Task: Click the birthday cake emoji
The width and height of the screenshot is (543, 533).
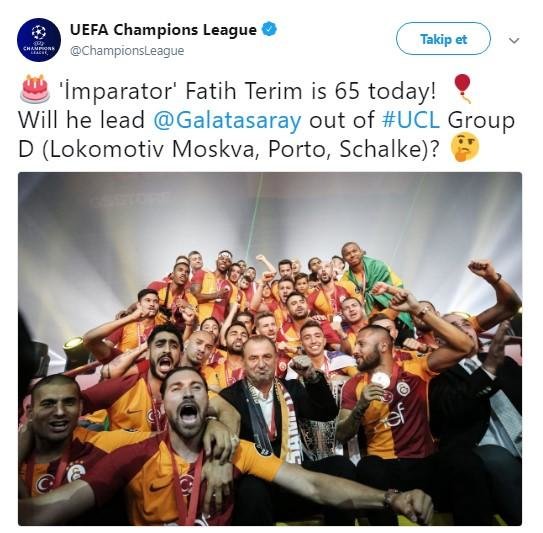Action: 34,89
